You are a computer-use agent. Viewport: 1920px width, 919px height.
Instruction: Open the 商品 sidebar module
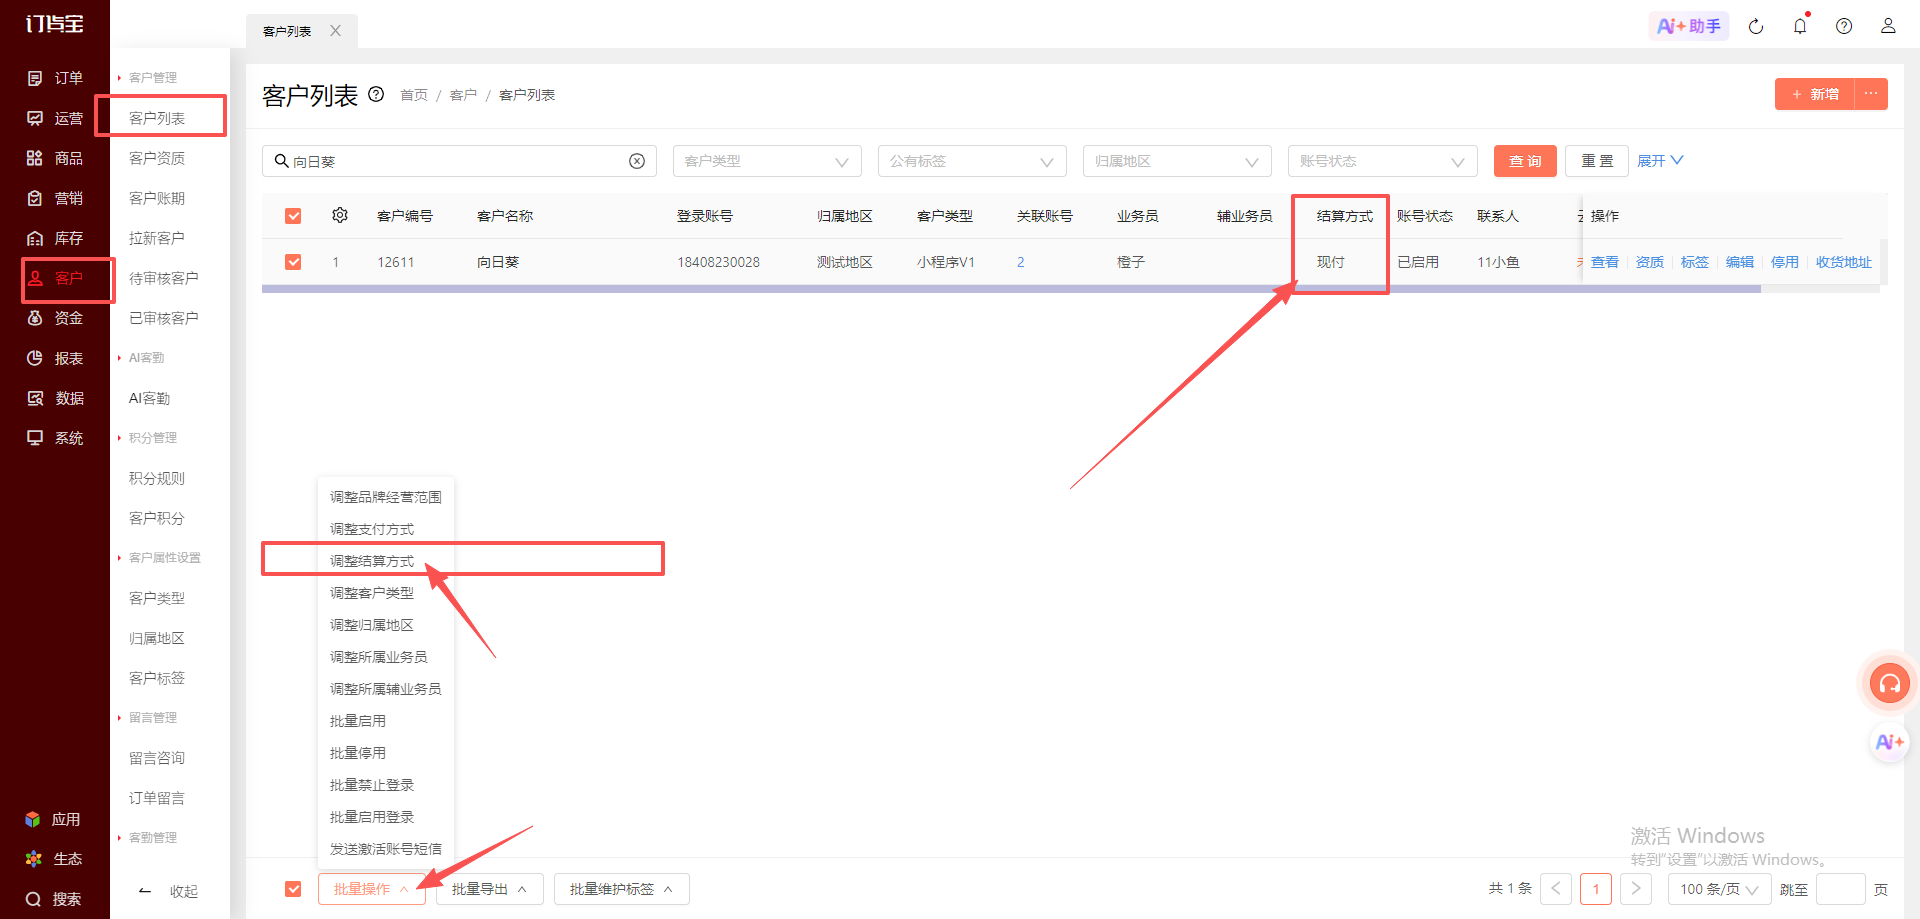[x=55, y=158]
